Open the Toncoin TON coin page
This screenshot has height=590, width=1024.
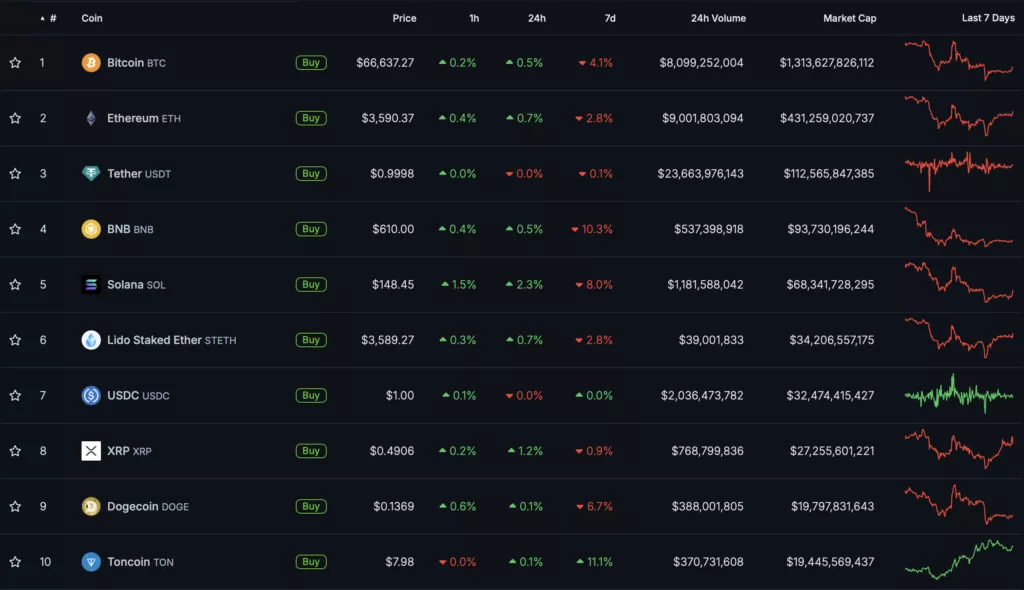point(140,562)
